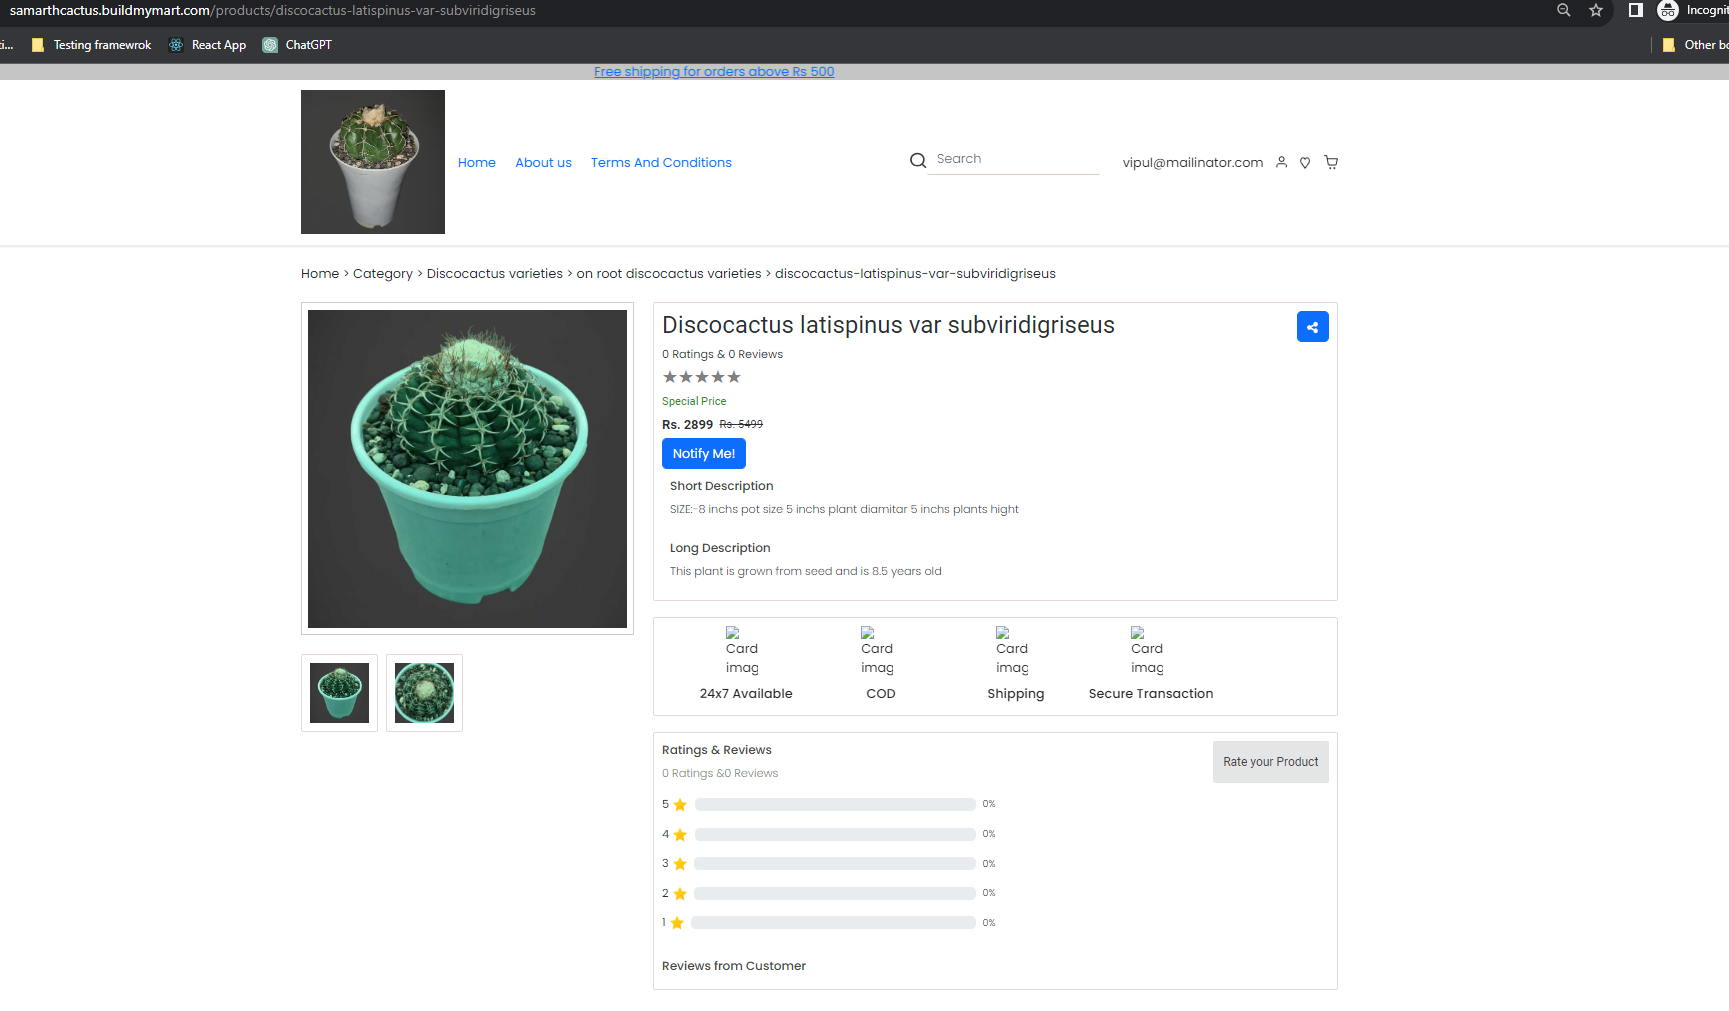This screenshot has width=1729, height=1011.
Task: Click the Special Price label
Action: click(x=694, y=402)
